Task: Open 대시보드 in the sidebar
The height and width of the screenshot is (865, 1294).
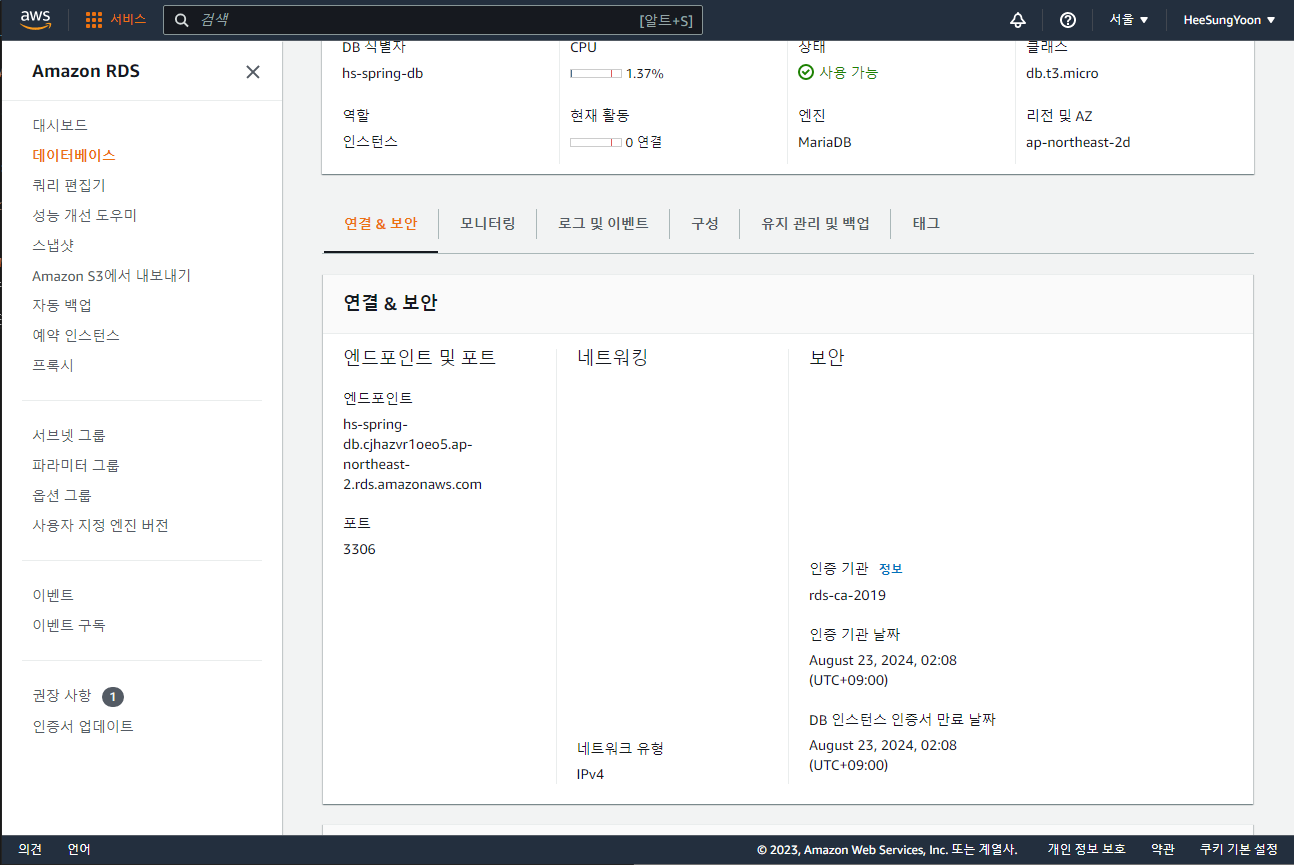Action: tap(60, 125)
